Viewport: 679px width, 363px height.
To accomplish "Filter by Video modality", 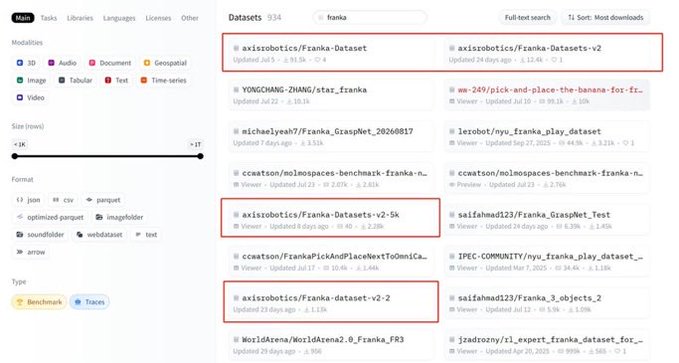I will (30, 97).
